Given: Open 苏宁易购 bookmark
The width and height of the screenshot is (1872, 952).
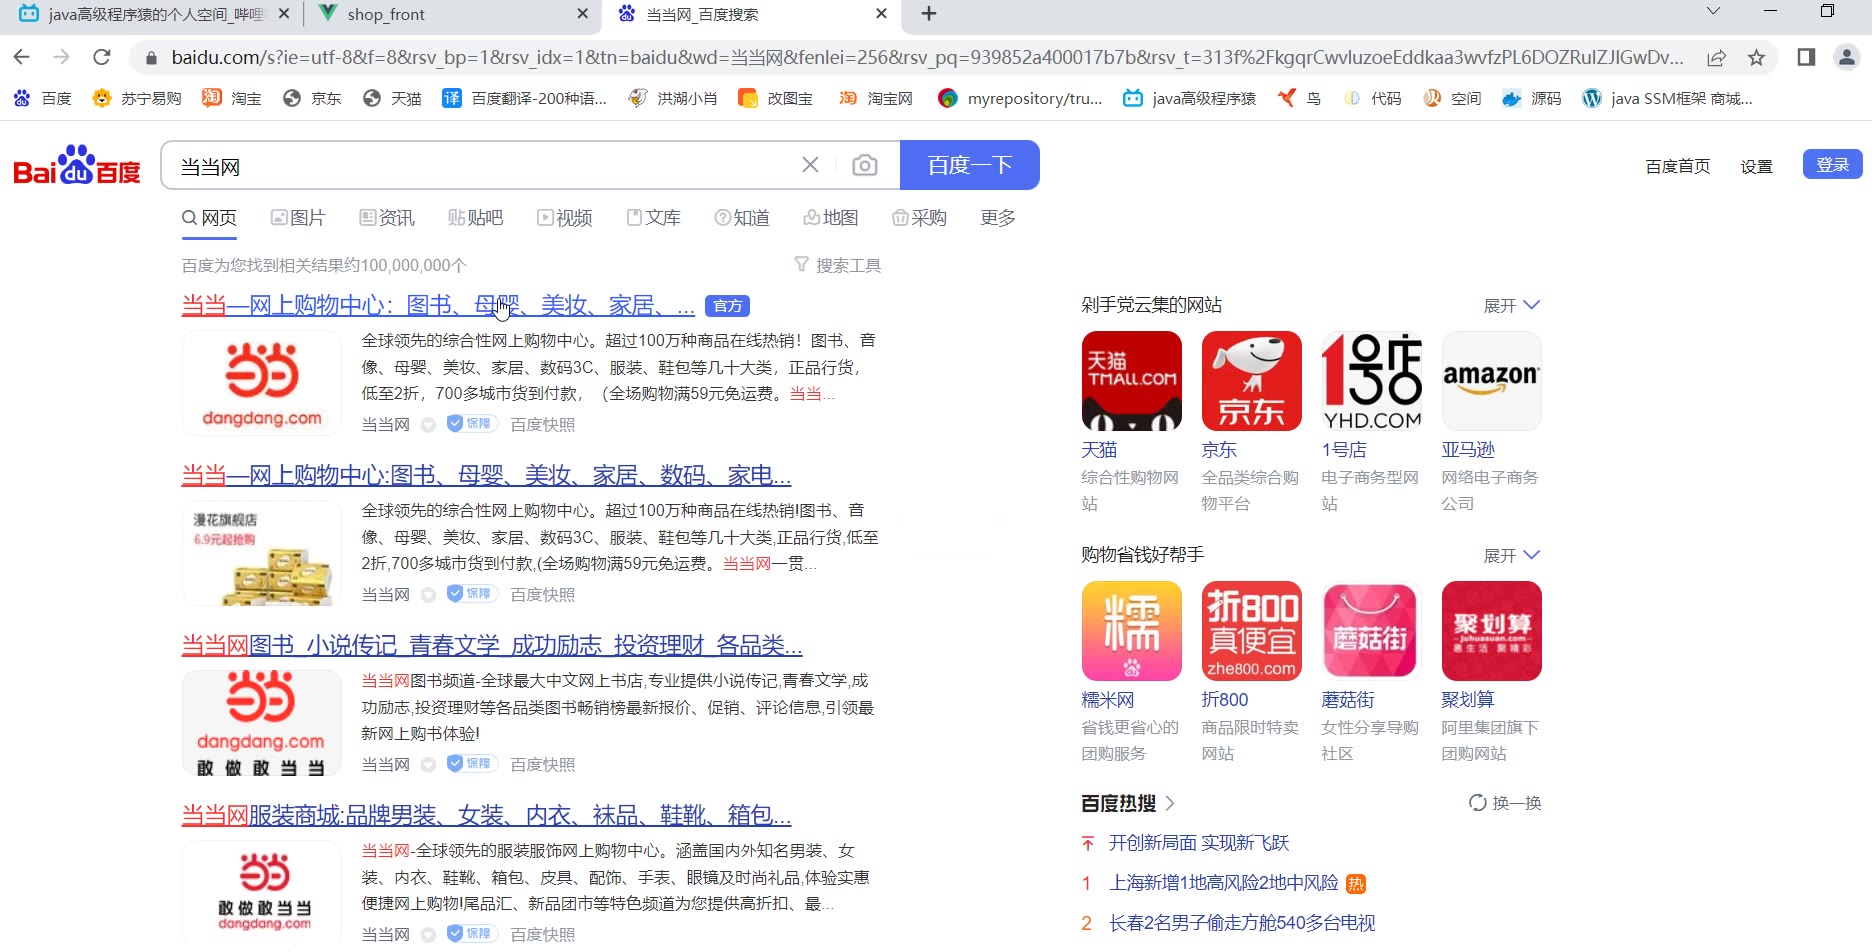Looking at the screenshot, I should 137,98.
